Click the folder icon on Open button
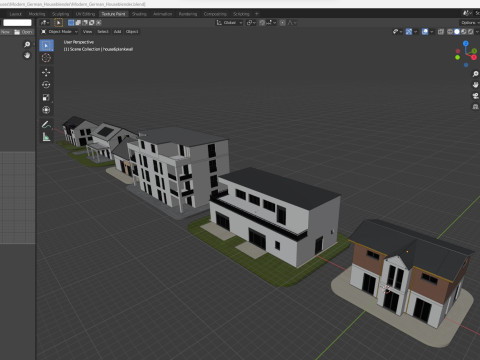The width and height of the screenshot is (480, 360). (x=17, y=32)
